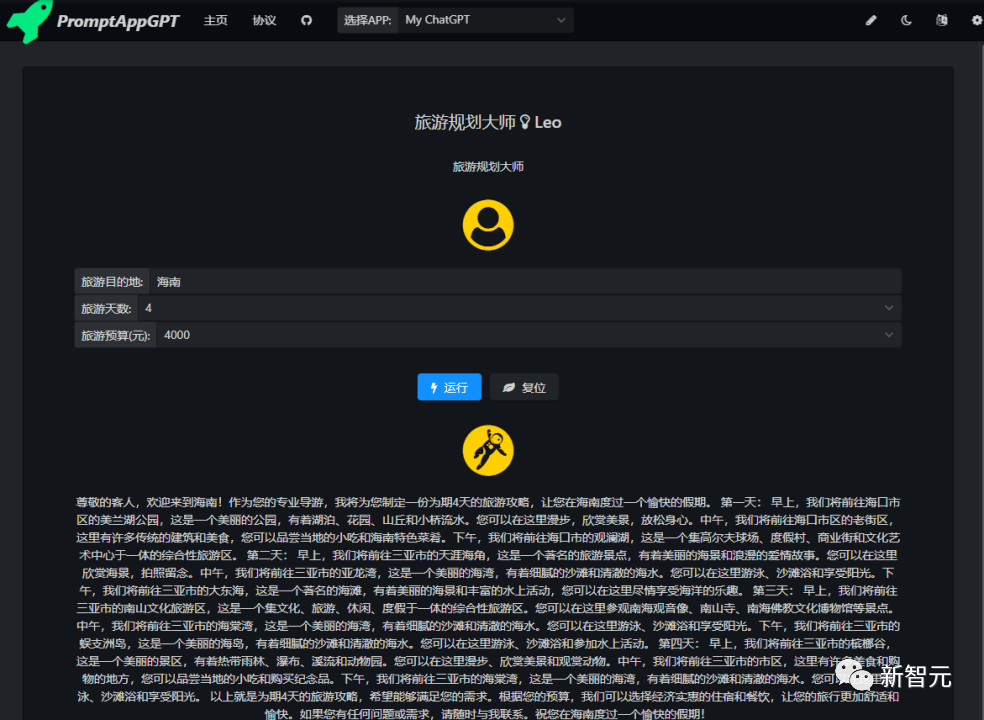
Task: Run the app with the 运行 button
Action: pyautogui.click(x=449, y=387)
